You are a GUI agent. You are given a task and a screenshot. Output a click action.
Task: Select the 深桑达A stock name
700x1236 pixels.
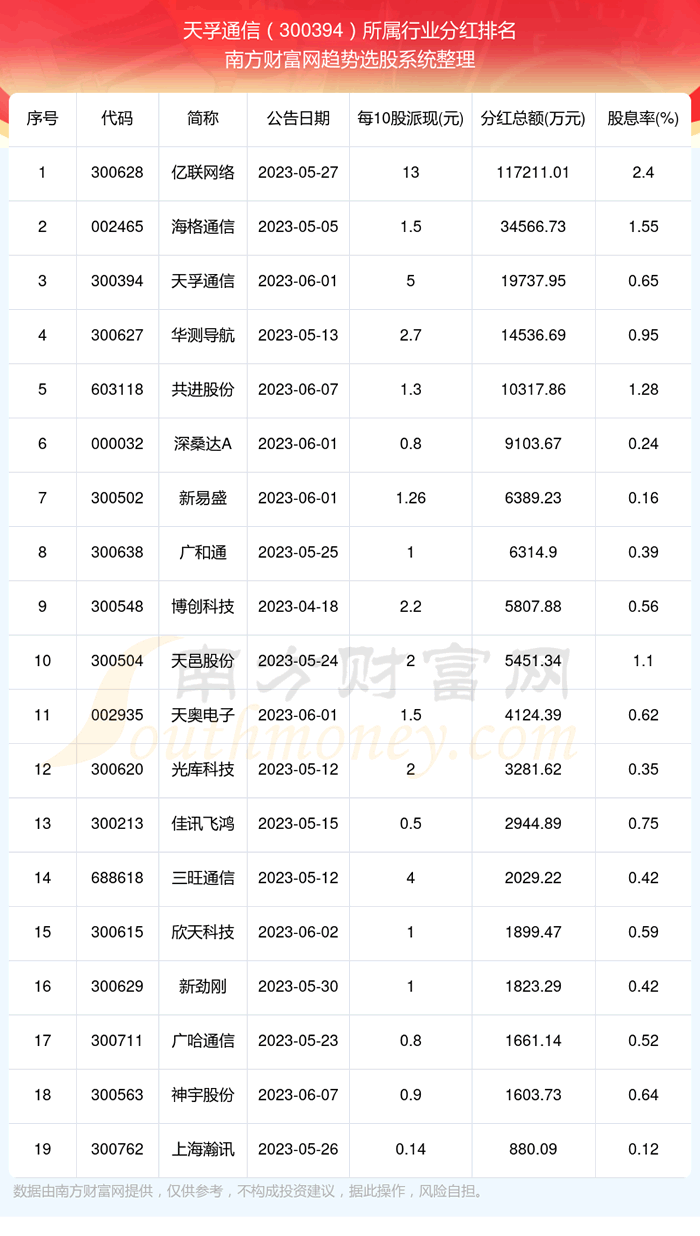click(203, 444)
